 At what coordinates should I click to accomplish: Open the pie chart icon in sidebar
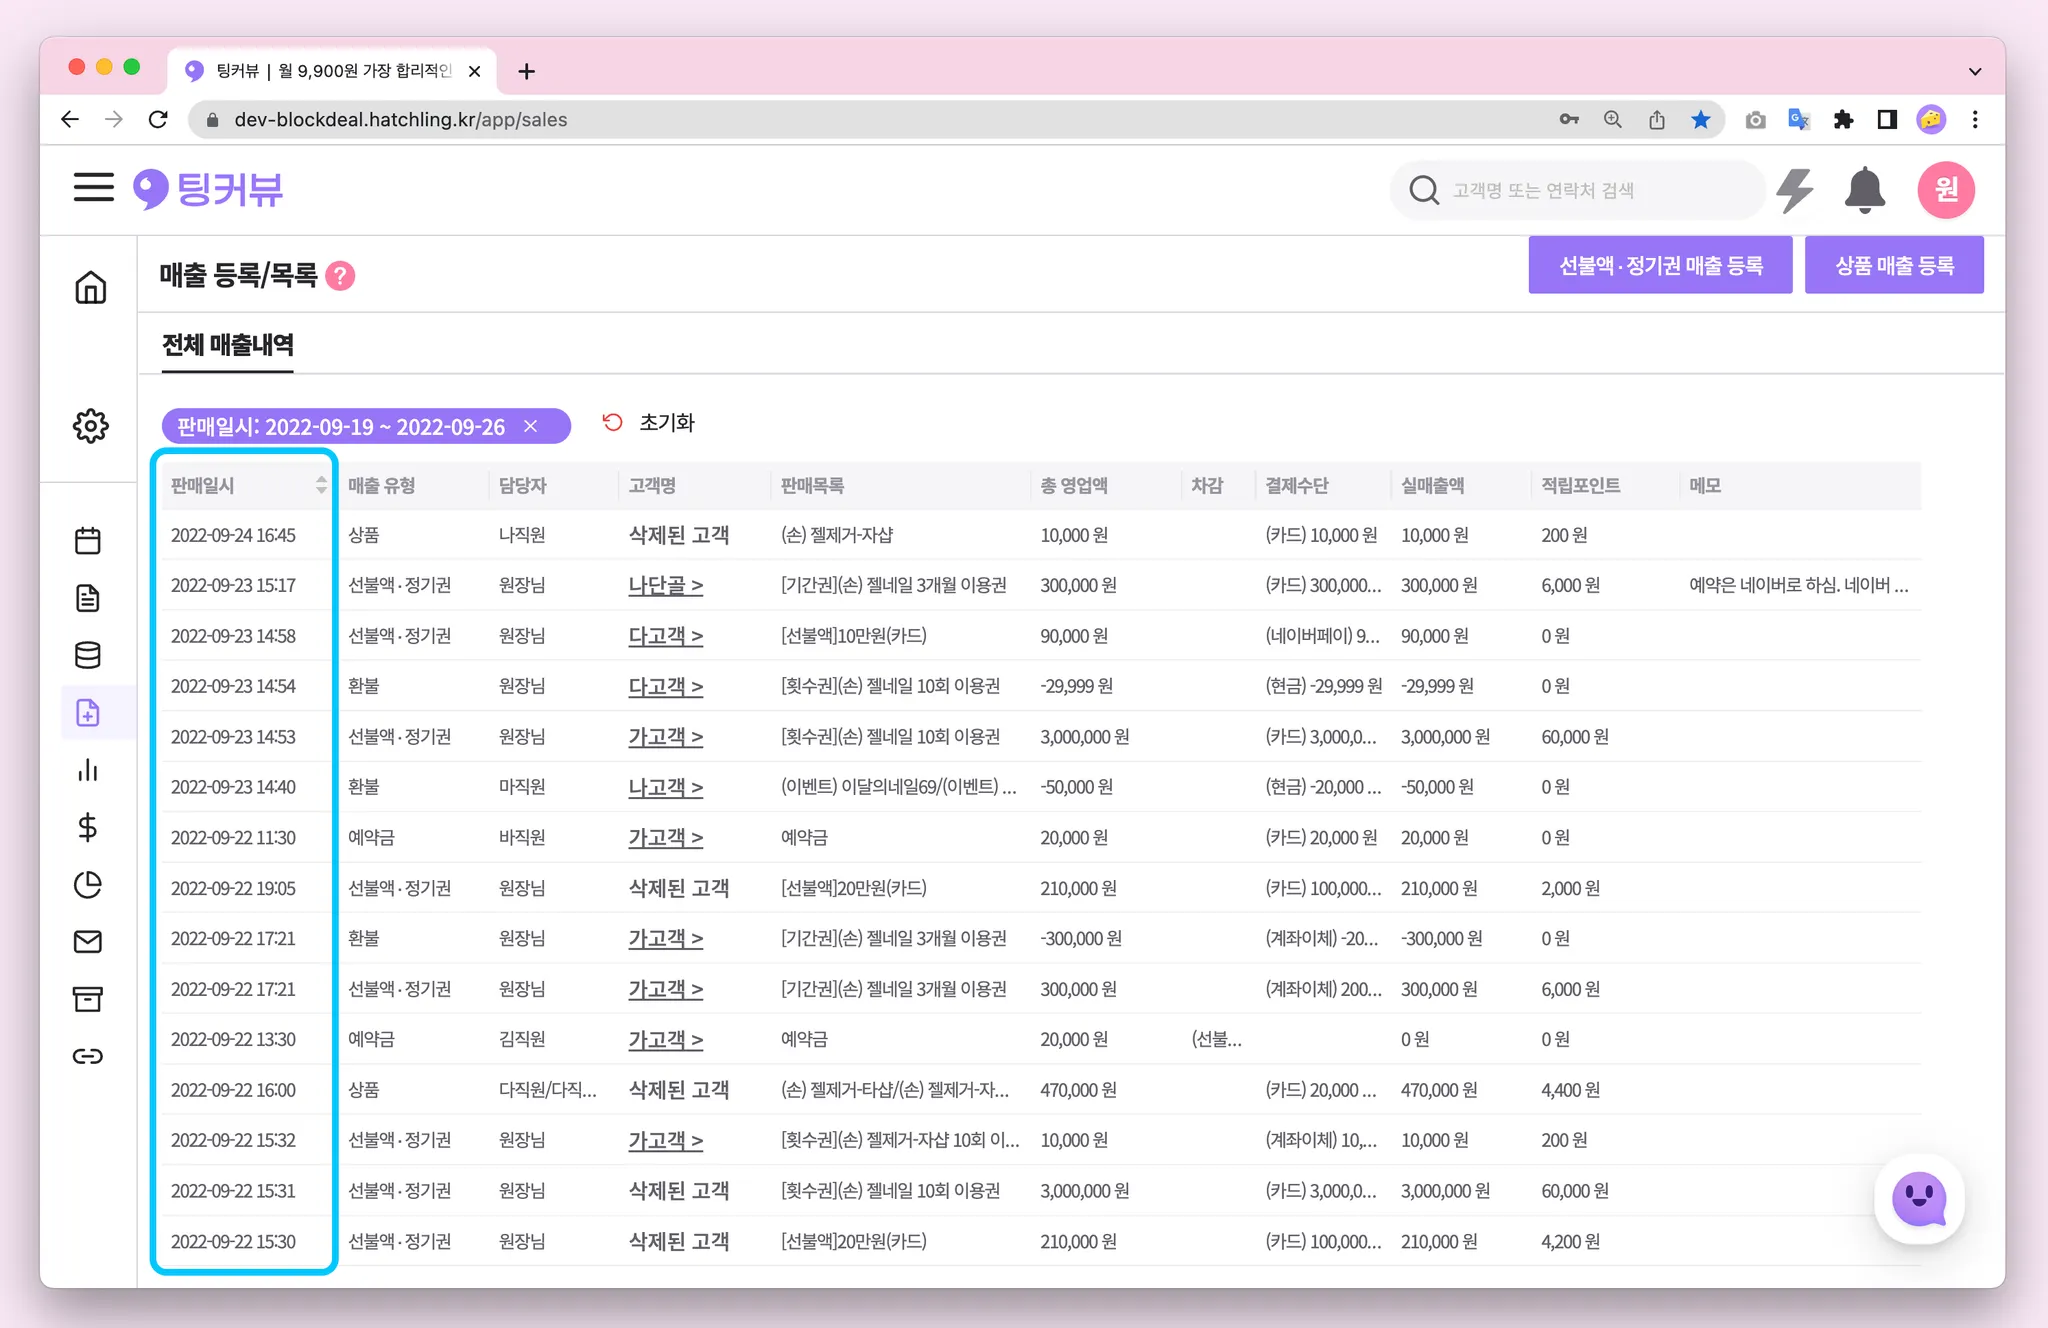point(88,885)
